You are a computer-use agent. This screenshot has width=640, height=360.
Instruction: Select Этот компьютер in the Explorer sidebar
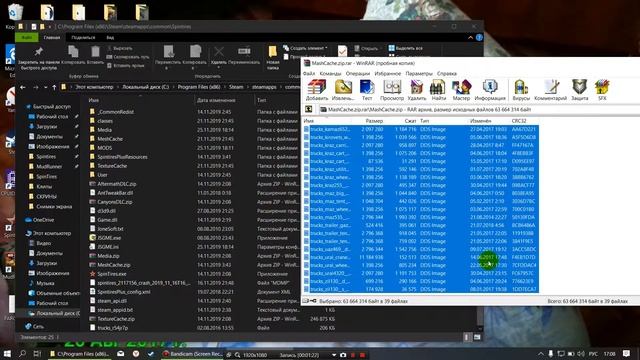pyautogui.click(x=51, y=233)
